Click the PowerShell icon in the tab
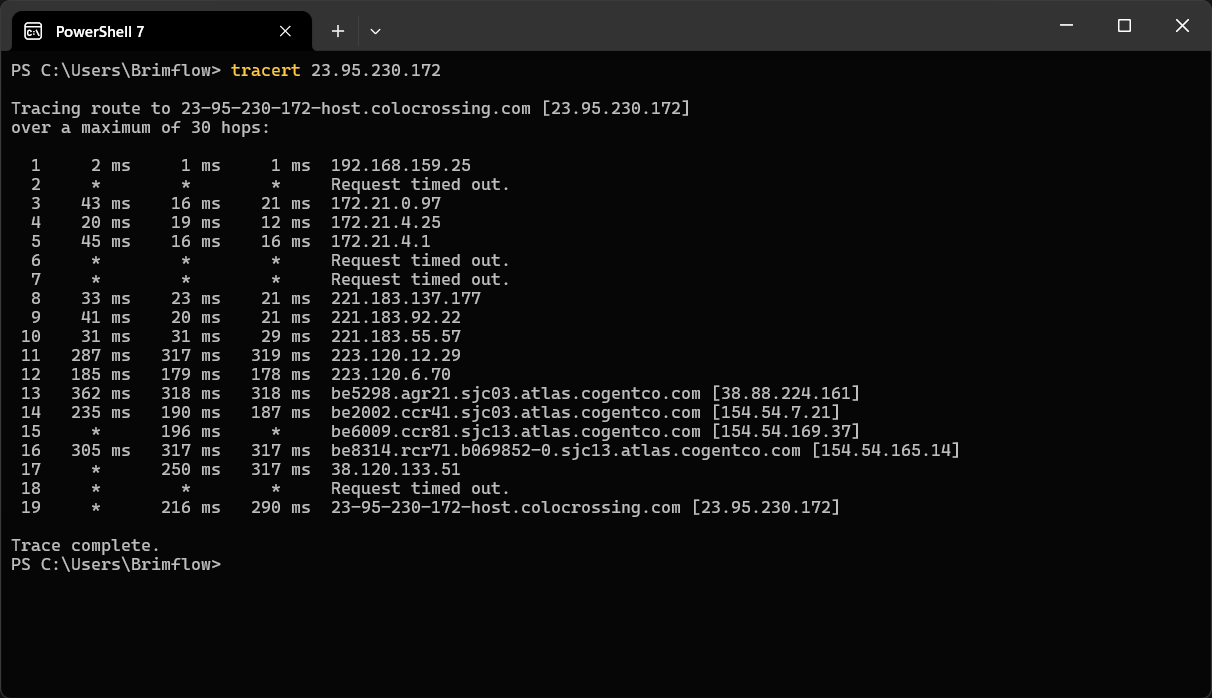1212x698 pixels. [33, 31]
